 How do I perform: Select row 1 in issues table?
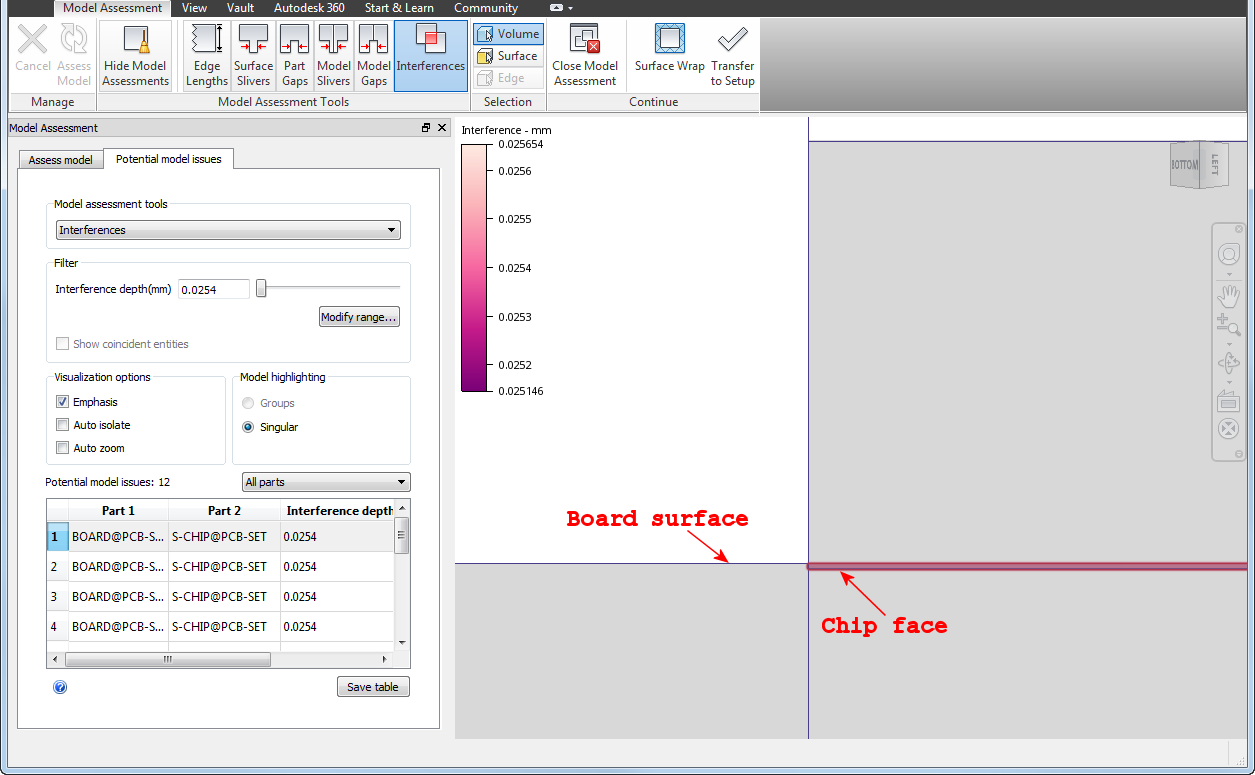(x=221, y=536)
